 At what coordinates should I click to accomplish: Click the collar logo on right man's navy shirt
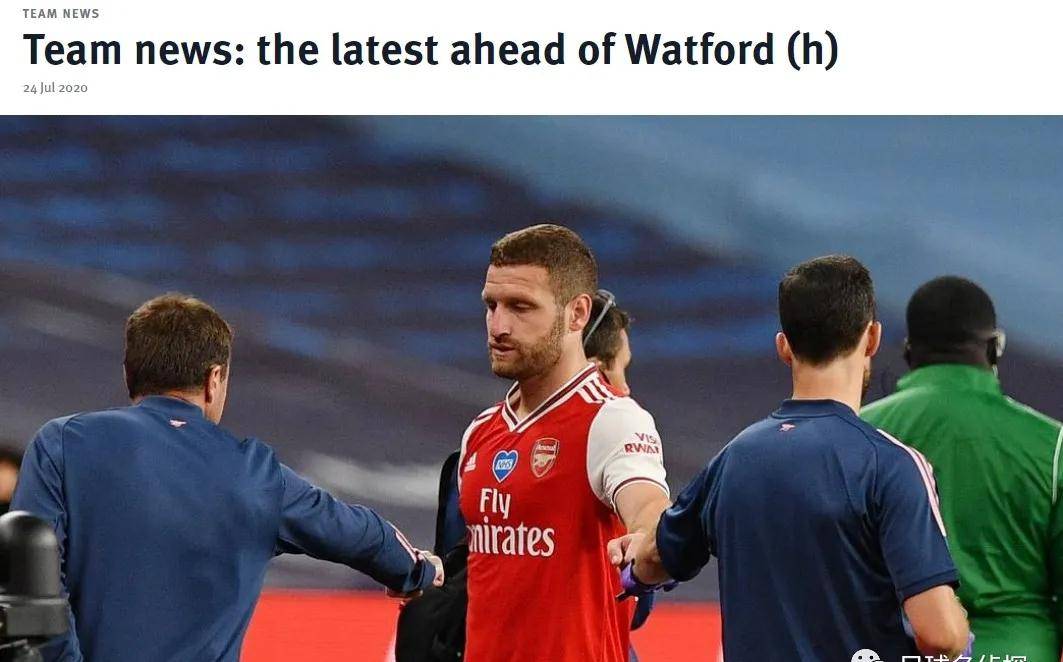pyautogui.click(x=787, y=427)
